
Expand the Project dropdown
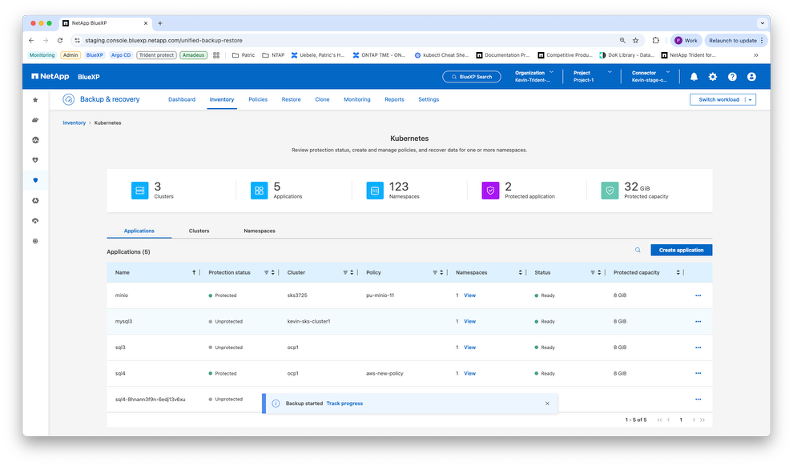(x=609, y=72)
